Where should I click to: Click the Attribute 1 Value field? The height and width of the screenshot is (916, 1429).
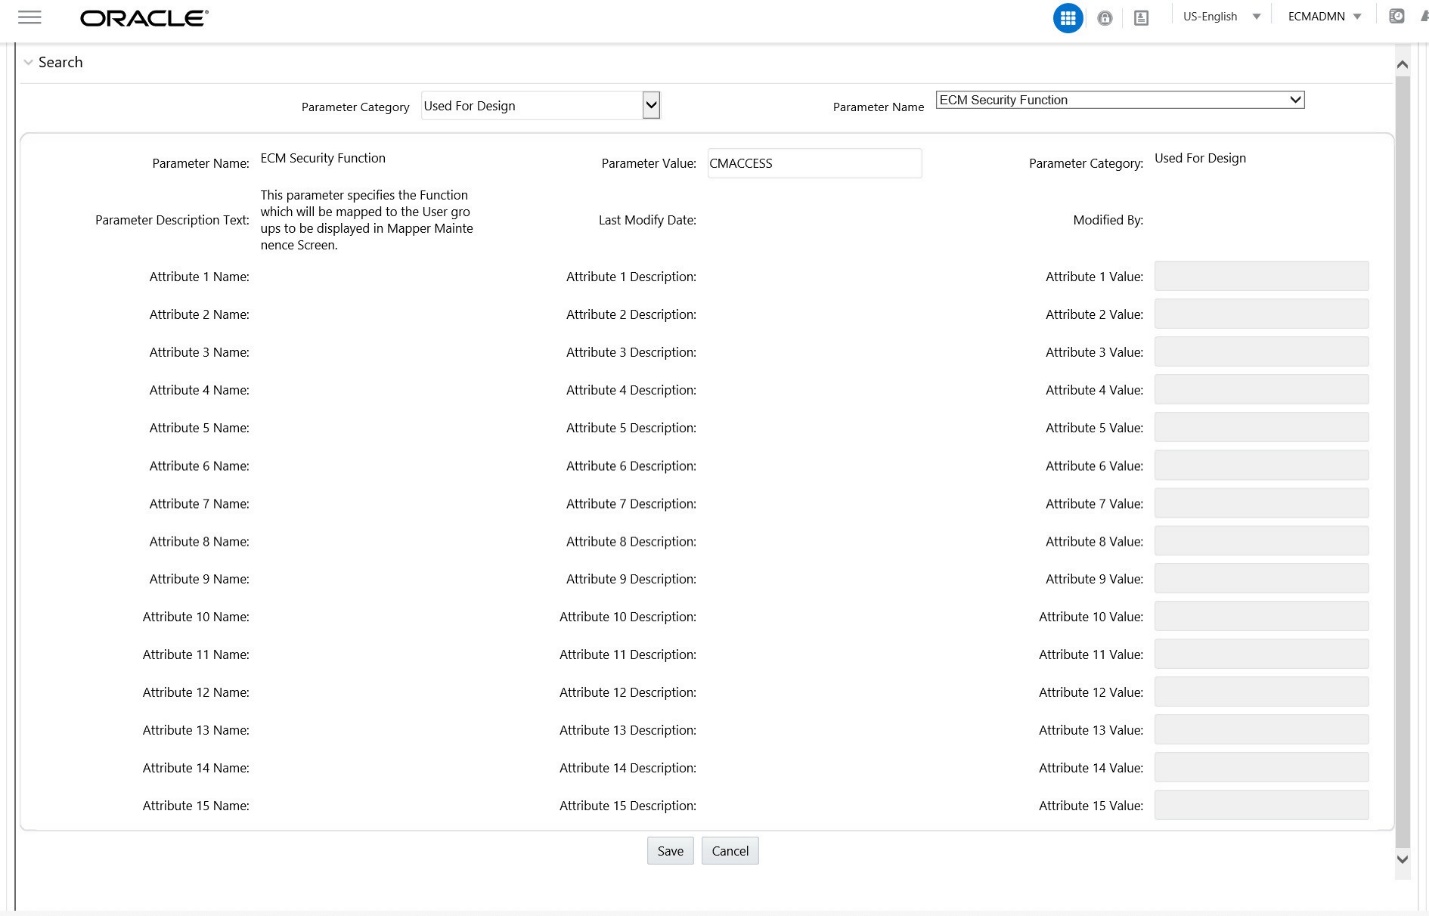point(1261,276)
